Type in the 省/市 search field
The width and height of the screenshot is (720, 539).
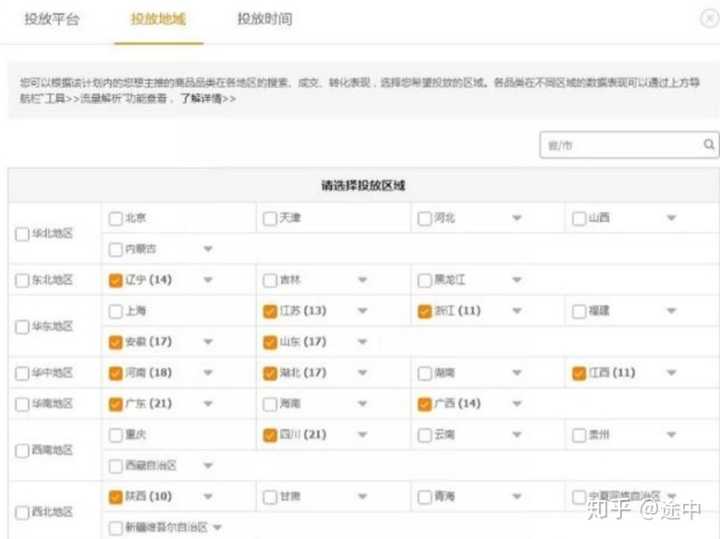coord(618,145)
